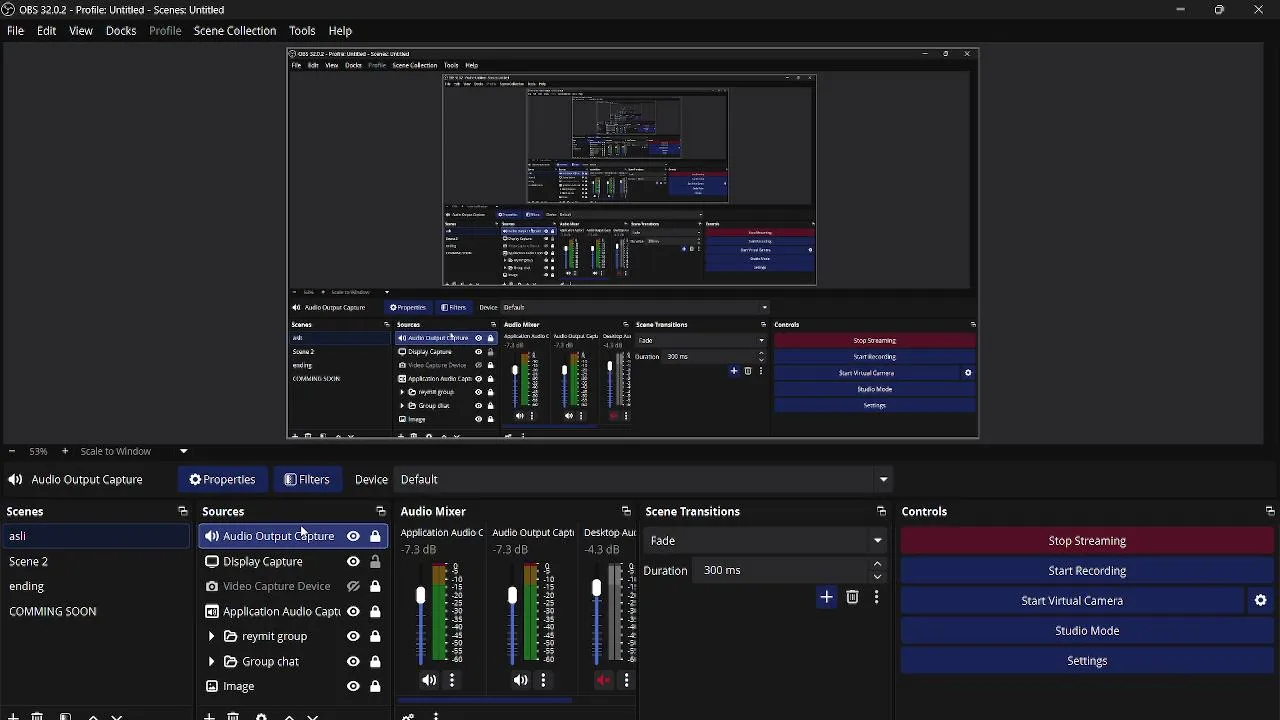Open the Edit menu
The image size is (1280, 720).
click(46, 31)
